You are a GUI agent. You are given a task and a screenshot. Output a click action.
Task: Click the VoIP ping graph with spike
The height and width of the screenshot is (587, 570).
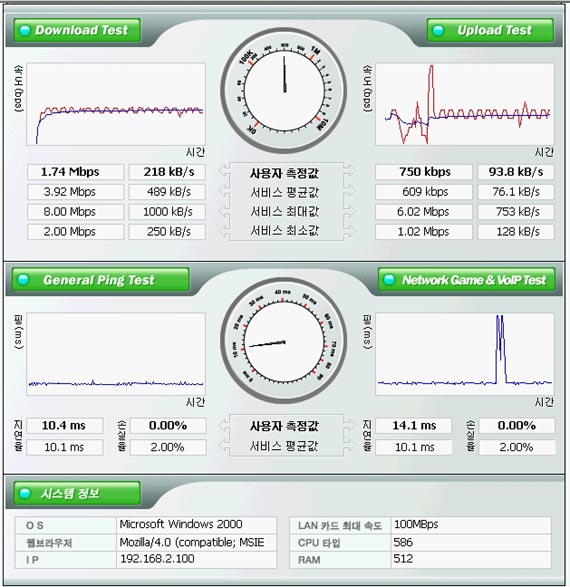tap(464, 354)
